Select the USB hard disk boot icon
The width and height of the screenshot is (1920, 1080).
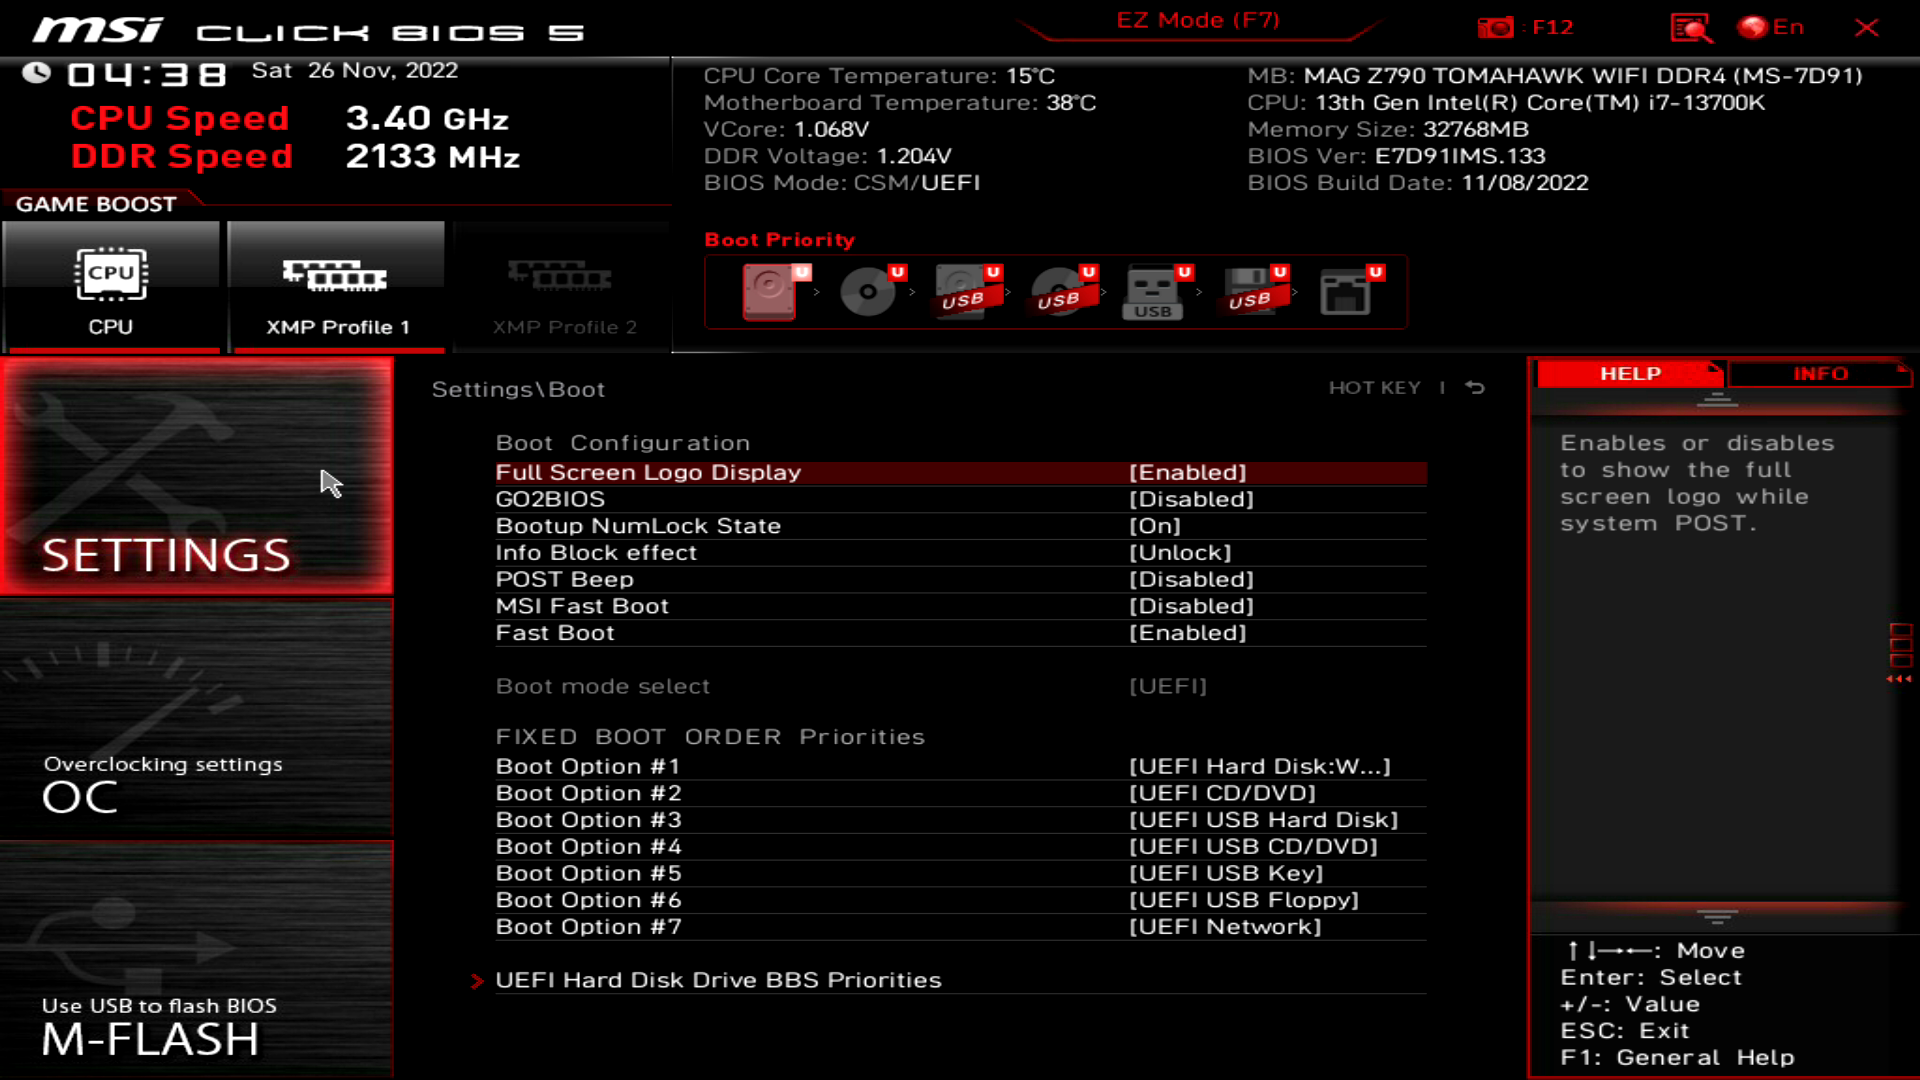[x=967, y=291]
